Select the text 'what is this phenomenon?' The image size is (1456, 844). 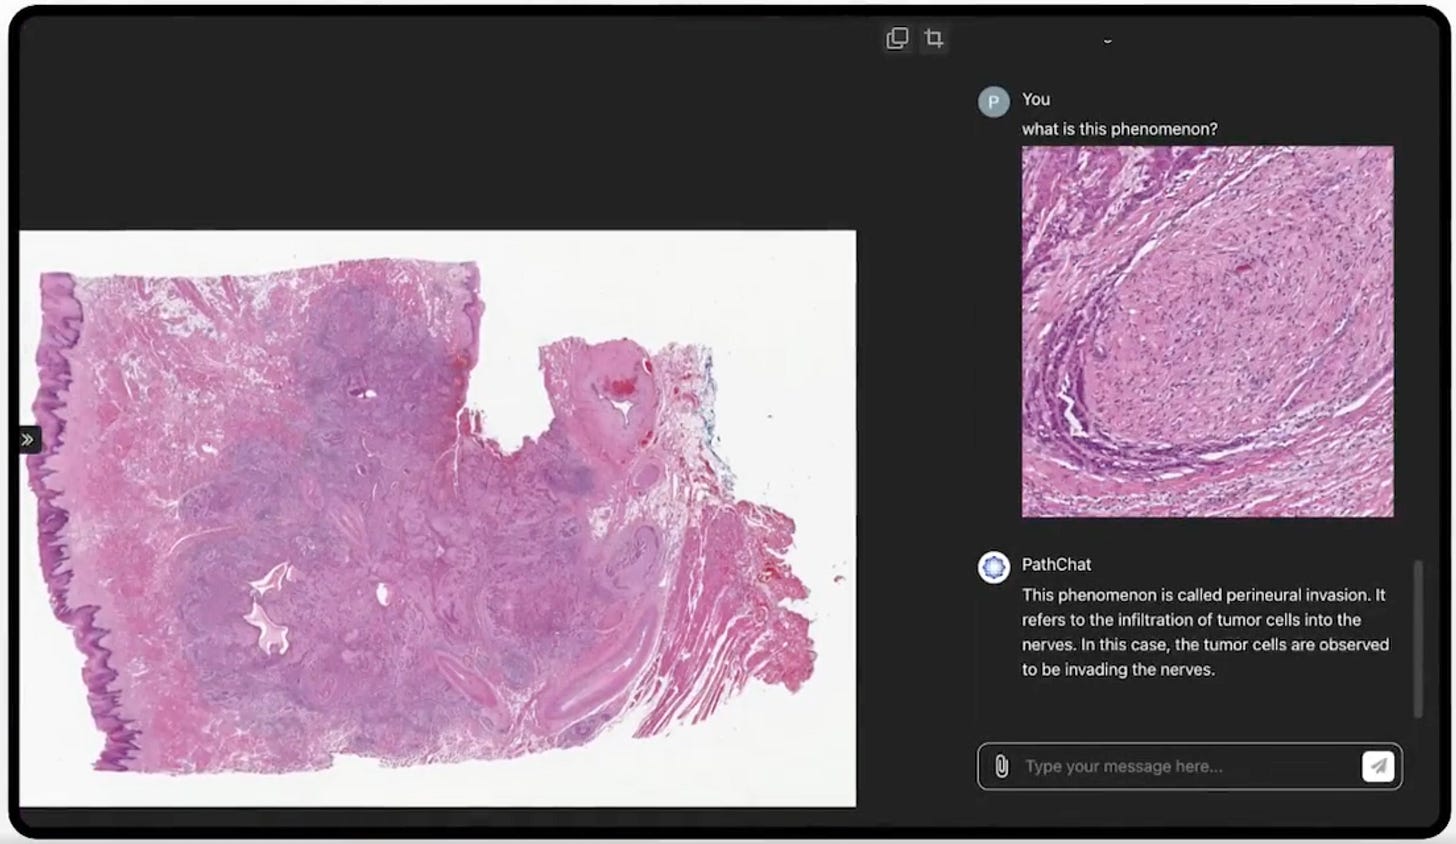coord(1119,129)
